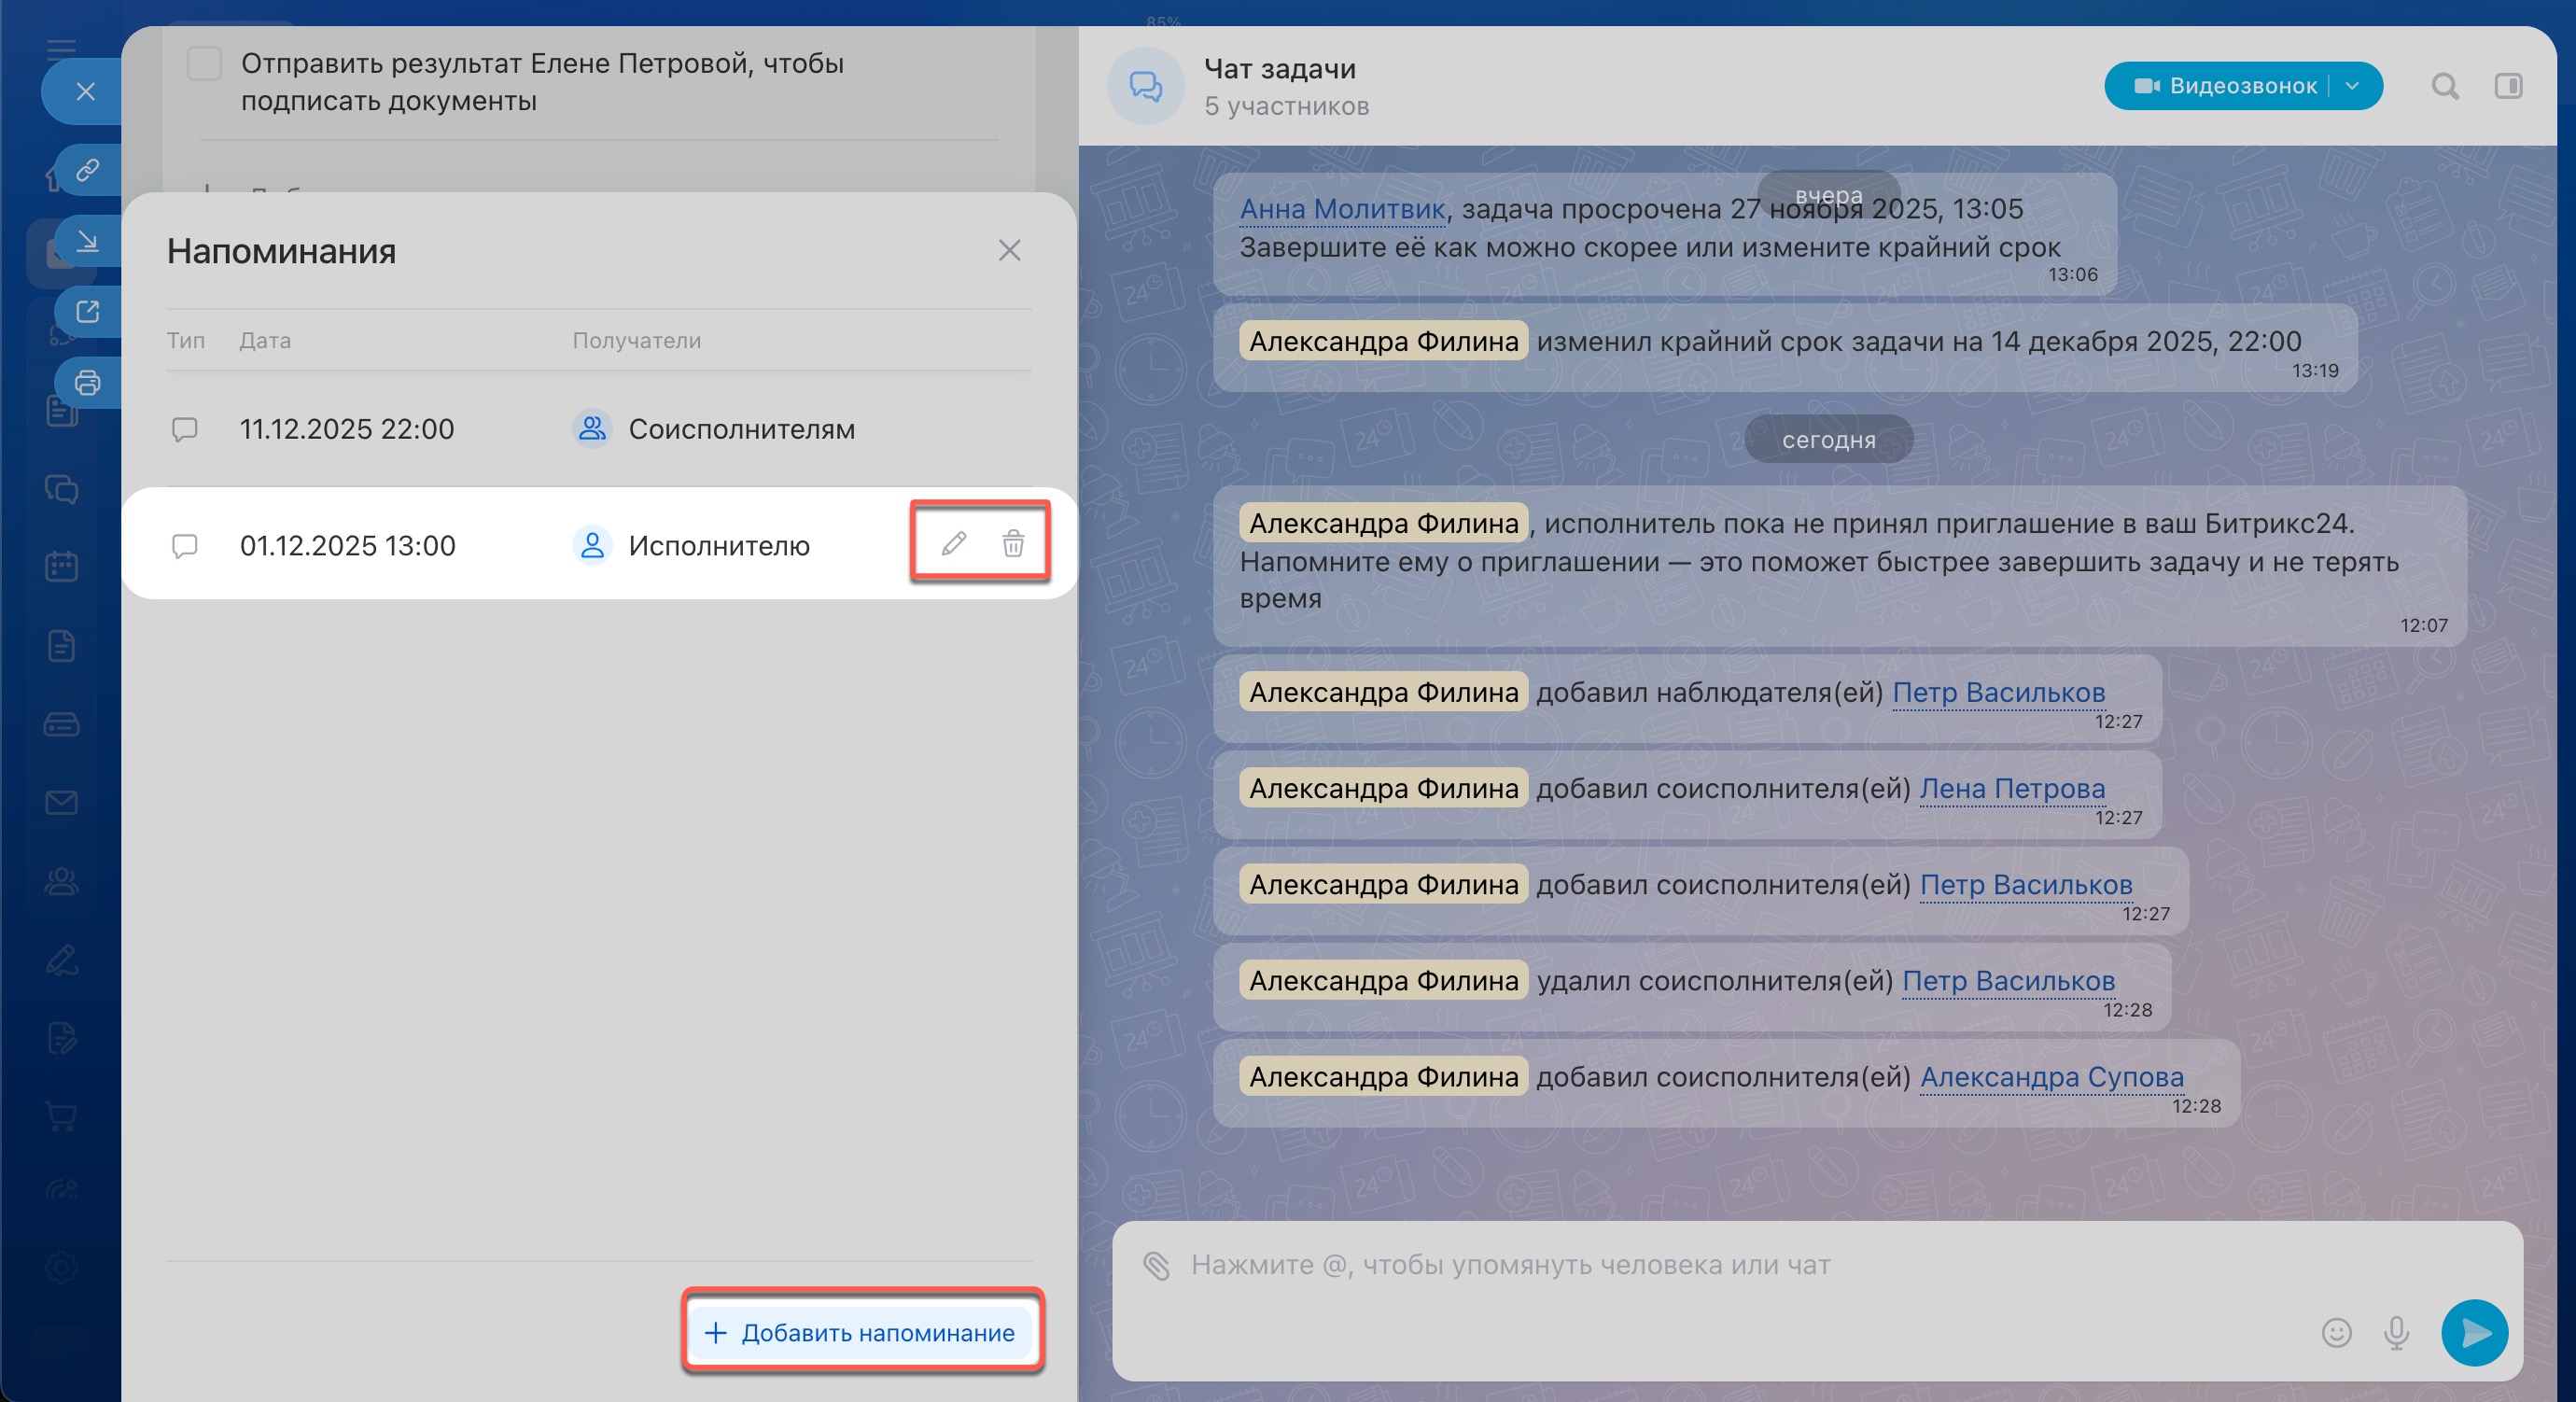
Task: Toggle the chat sidebar panel icon
Action: coord(2508,86)
